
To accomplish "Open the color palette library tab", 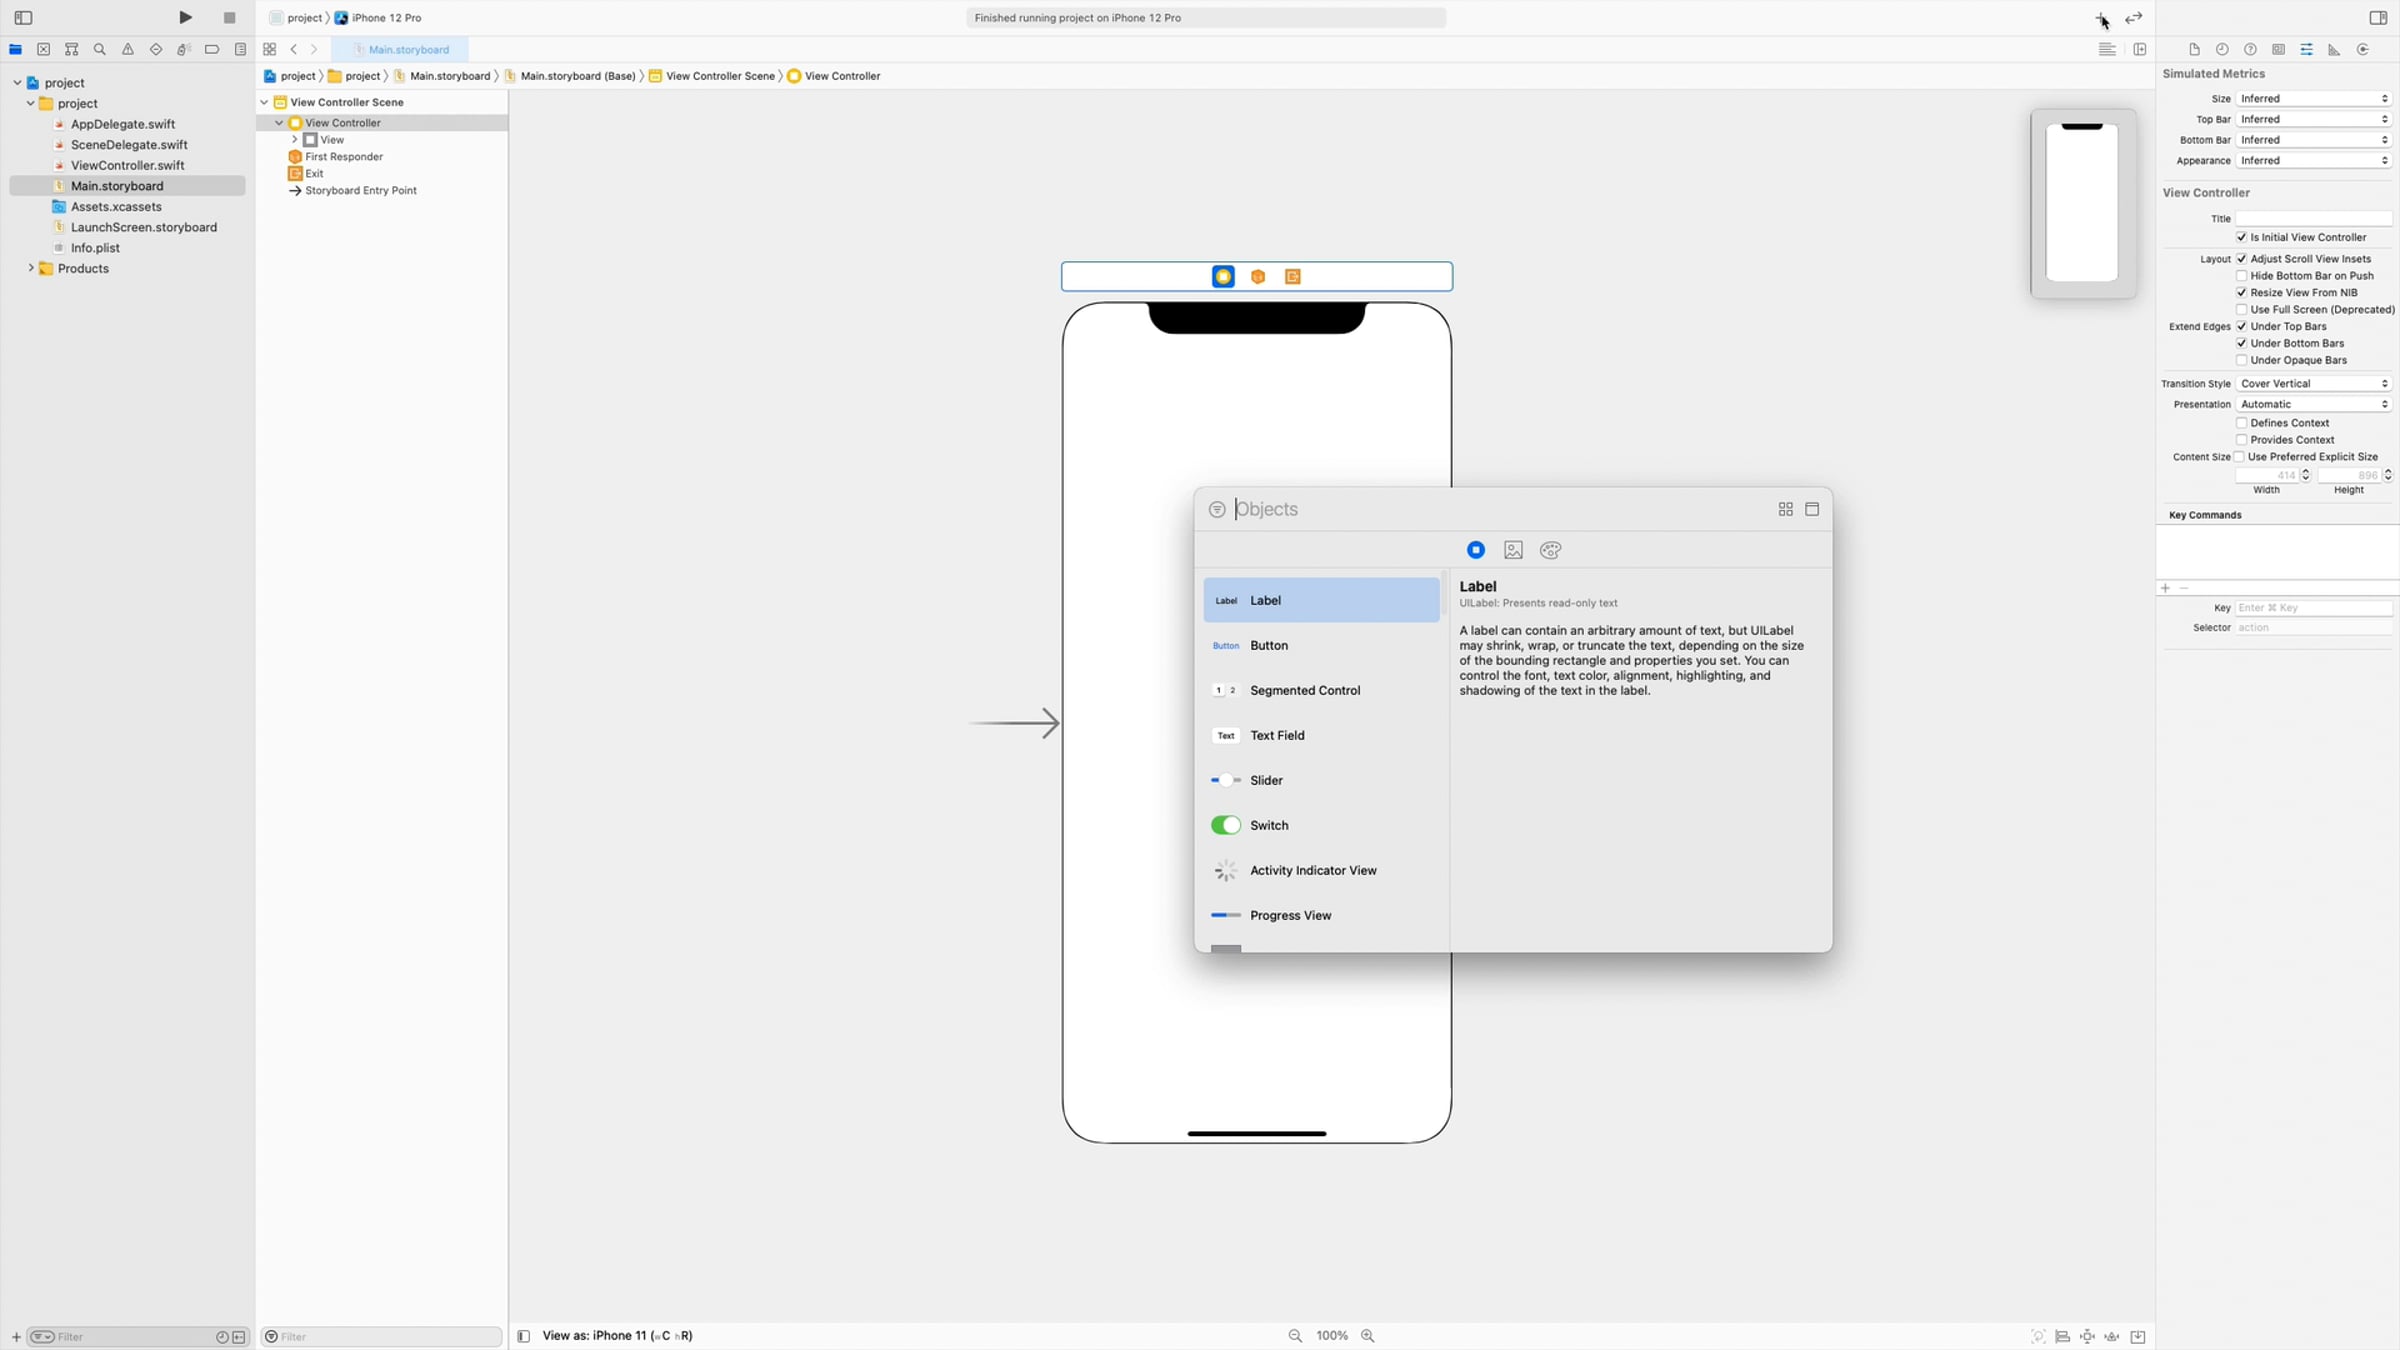I will [1550, 550].
